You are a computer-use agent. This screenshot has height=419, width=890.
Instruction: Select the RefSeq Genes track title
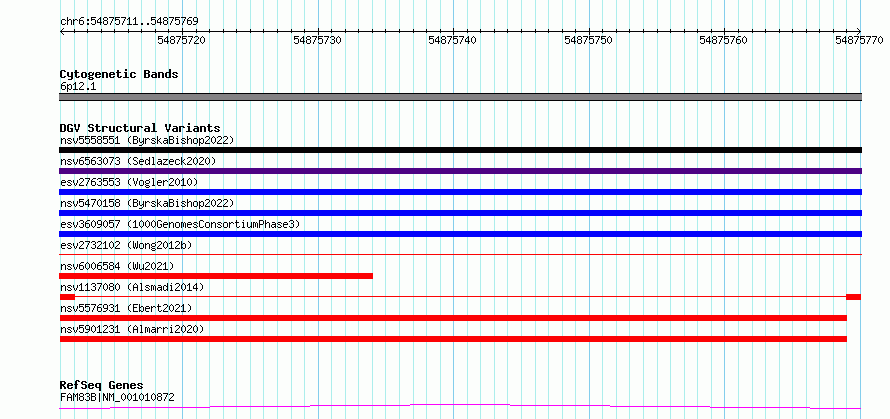102,385
